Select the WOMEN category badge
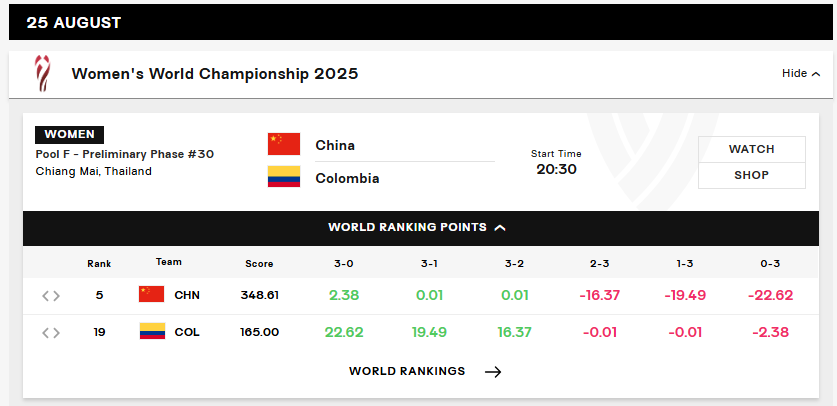 (x=69, y=134)
